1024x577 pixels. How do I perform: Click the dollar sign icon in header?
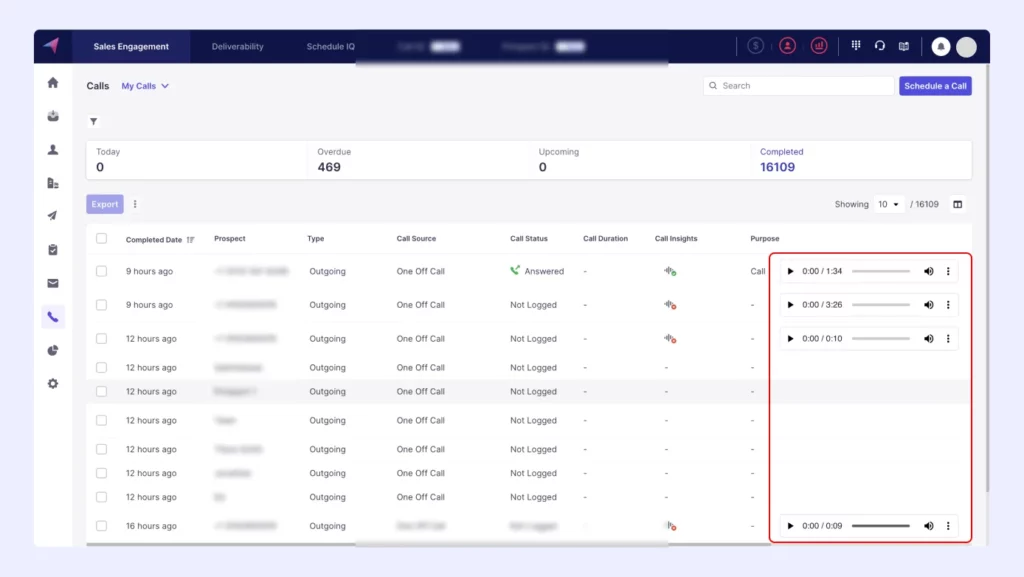coord(756,46)
